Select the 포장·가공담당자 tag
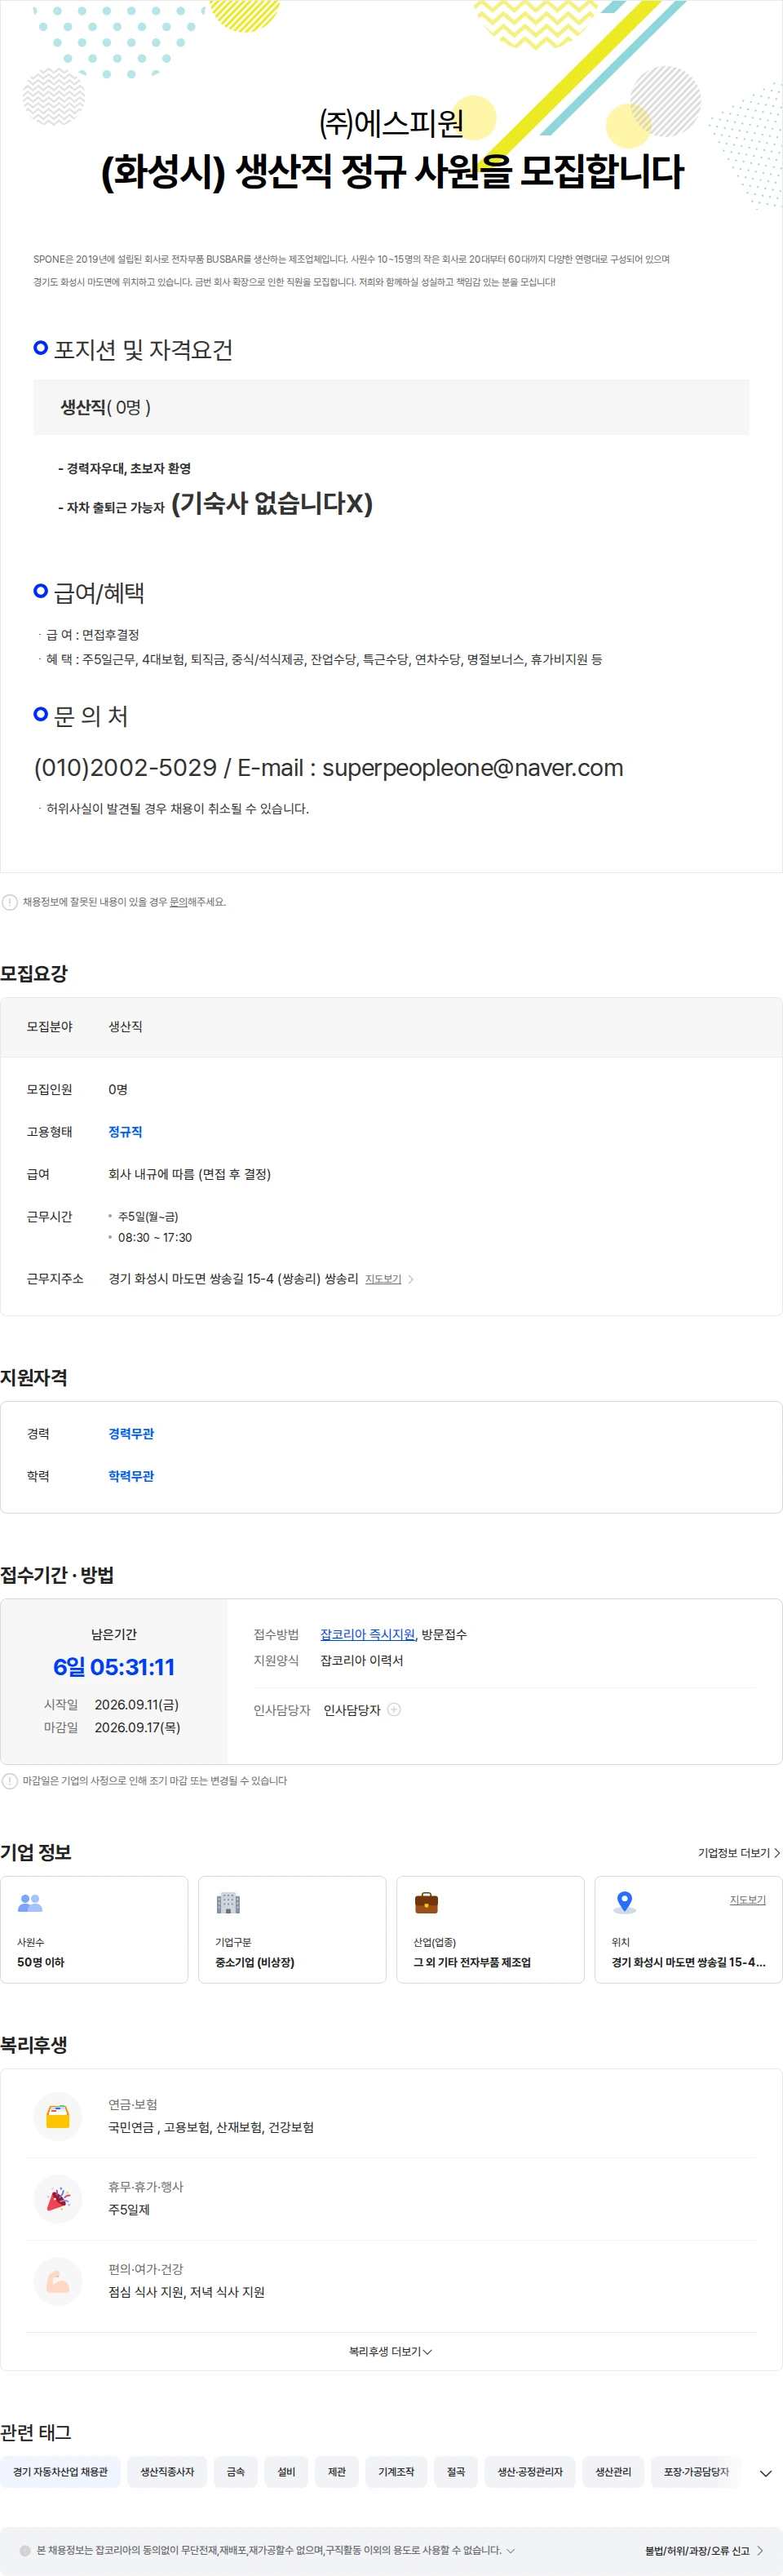Viewport: 783px width, 2576px height. [697, 2471]
